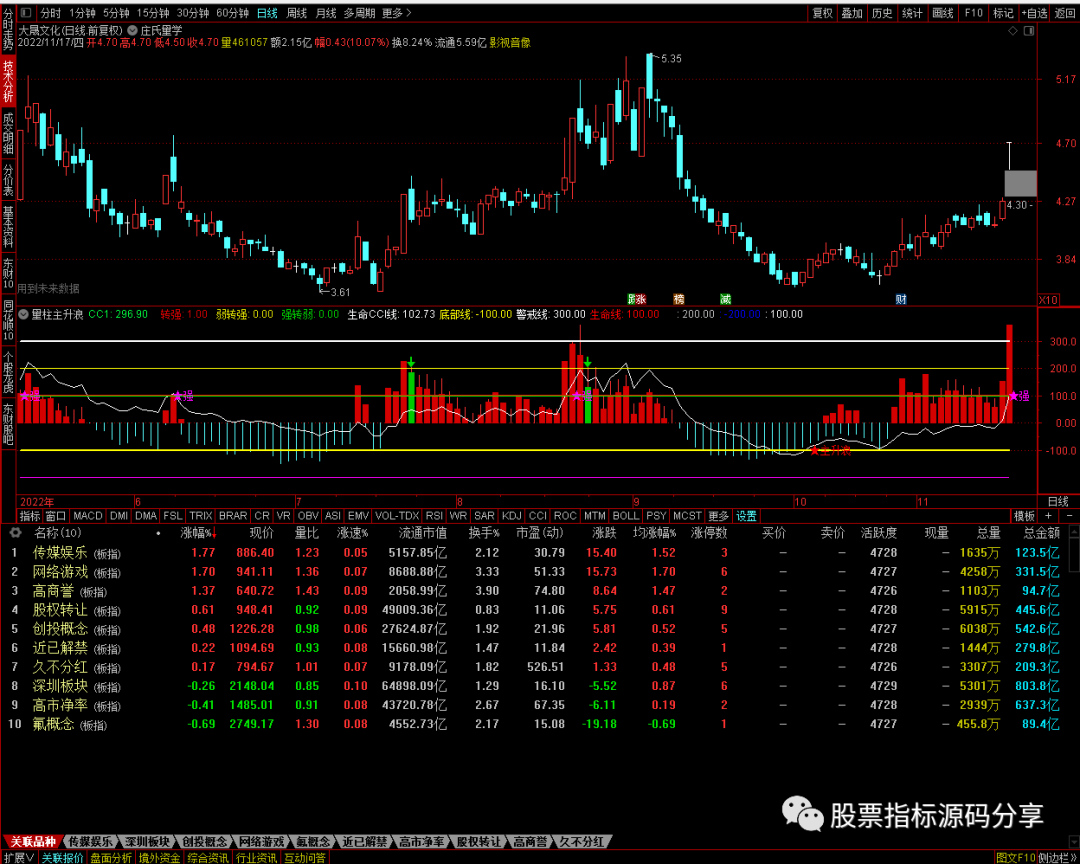Viewport: 1080px width, 864px height.
Task: Click the scroll-down arrow beside the bottom tabs
Action: click(x=1074, y=842)
